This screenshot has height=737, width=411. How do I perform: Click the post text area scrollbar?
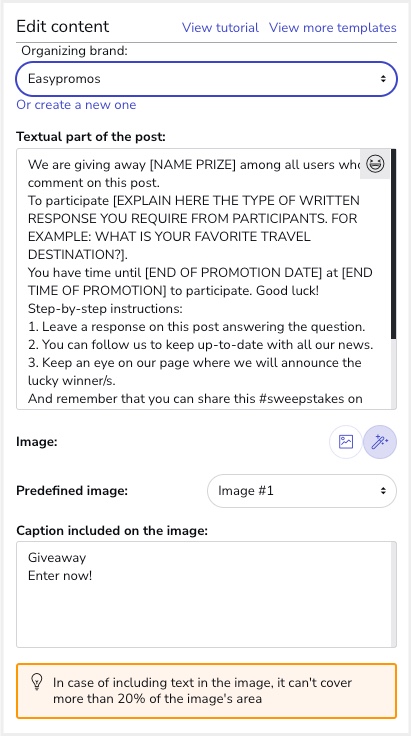[394, 279]
